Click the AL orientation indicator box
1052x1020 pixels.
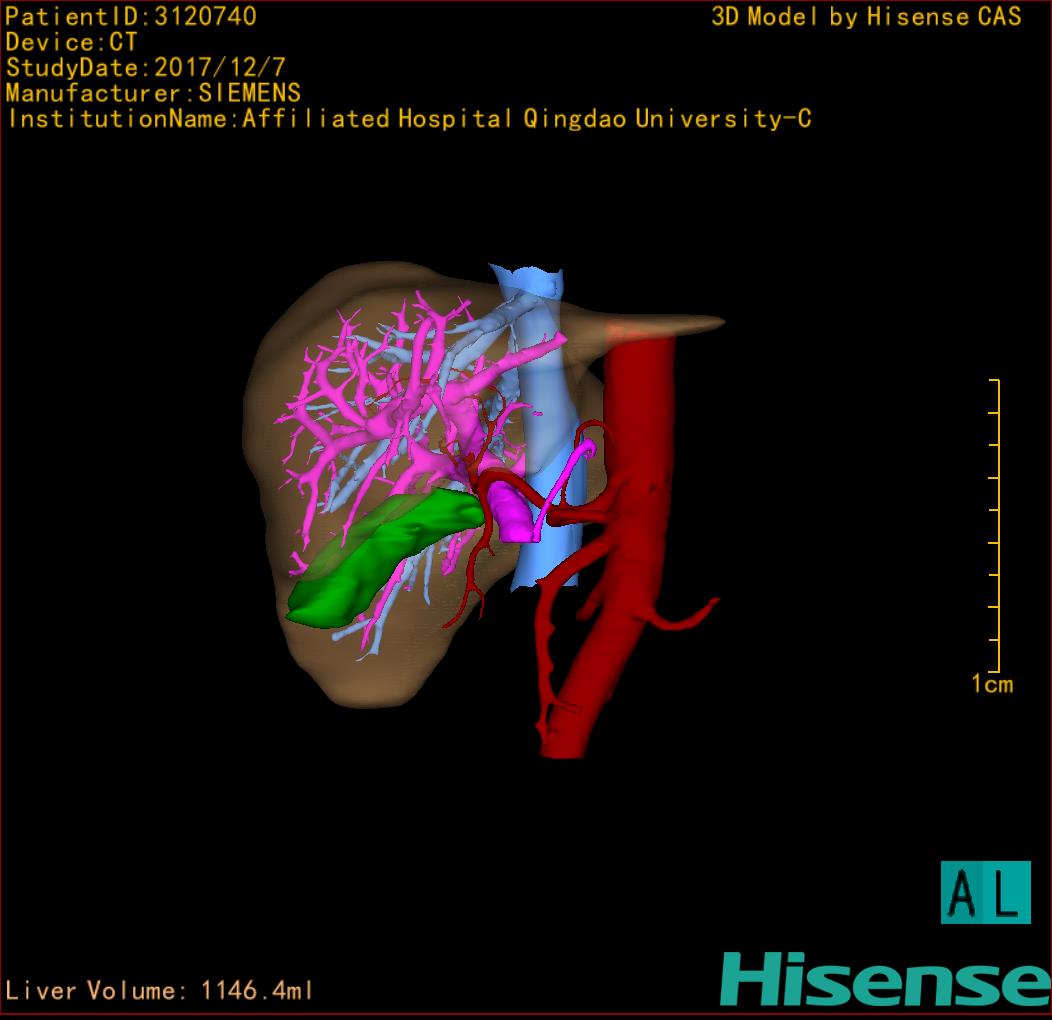[x=986, y=892]
